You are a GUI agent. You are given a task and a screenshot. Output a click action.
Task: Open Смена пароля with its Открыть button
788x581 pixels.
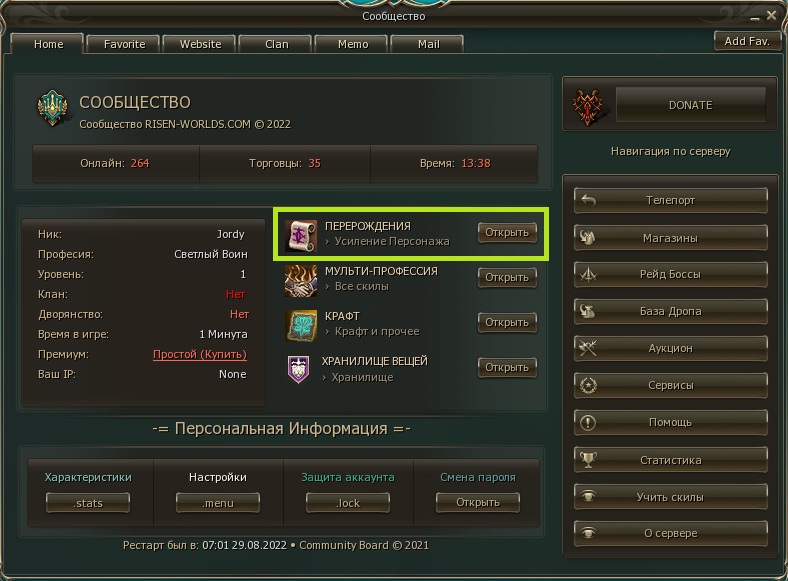point(477,503)
